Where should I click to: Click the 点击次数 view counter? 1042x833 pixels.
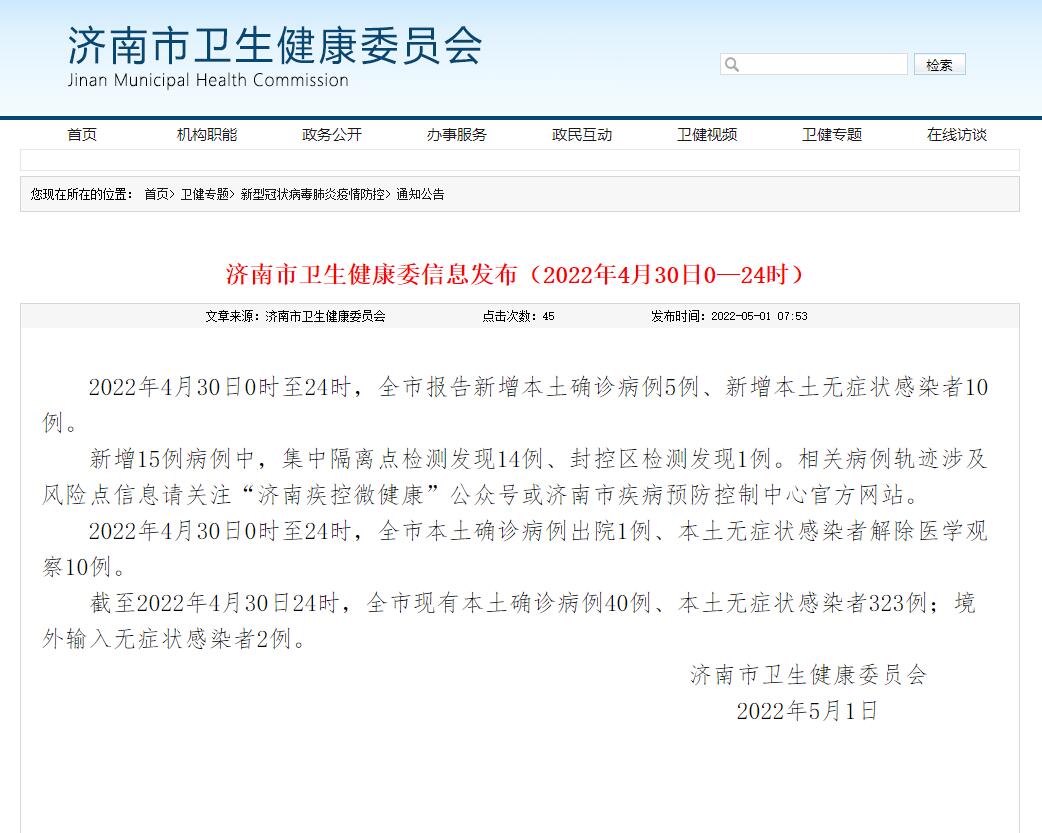coord(518,316)
